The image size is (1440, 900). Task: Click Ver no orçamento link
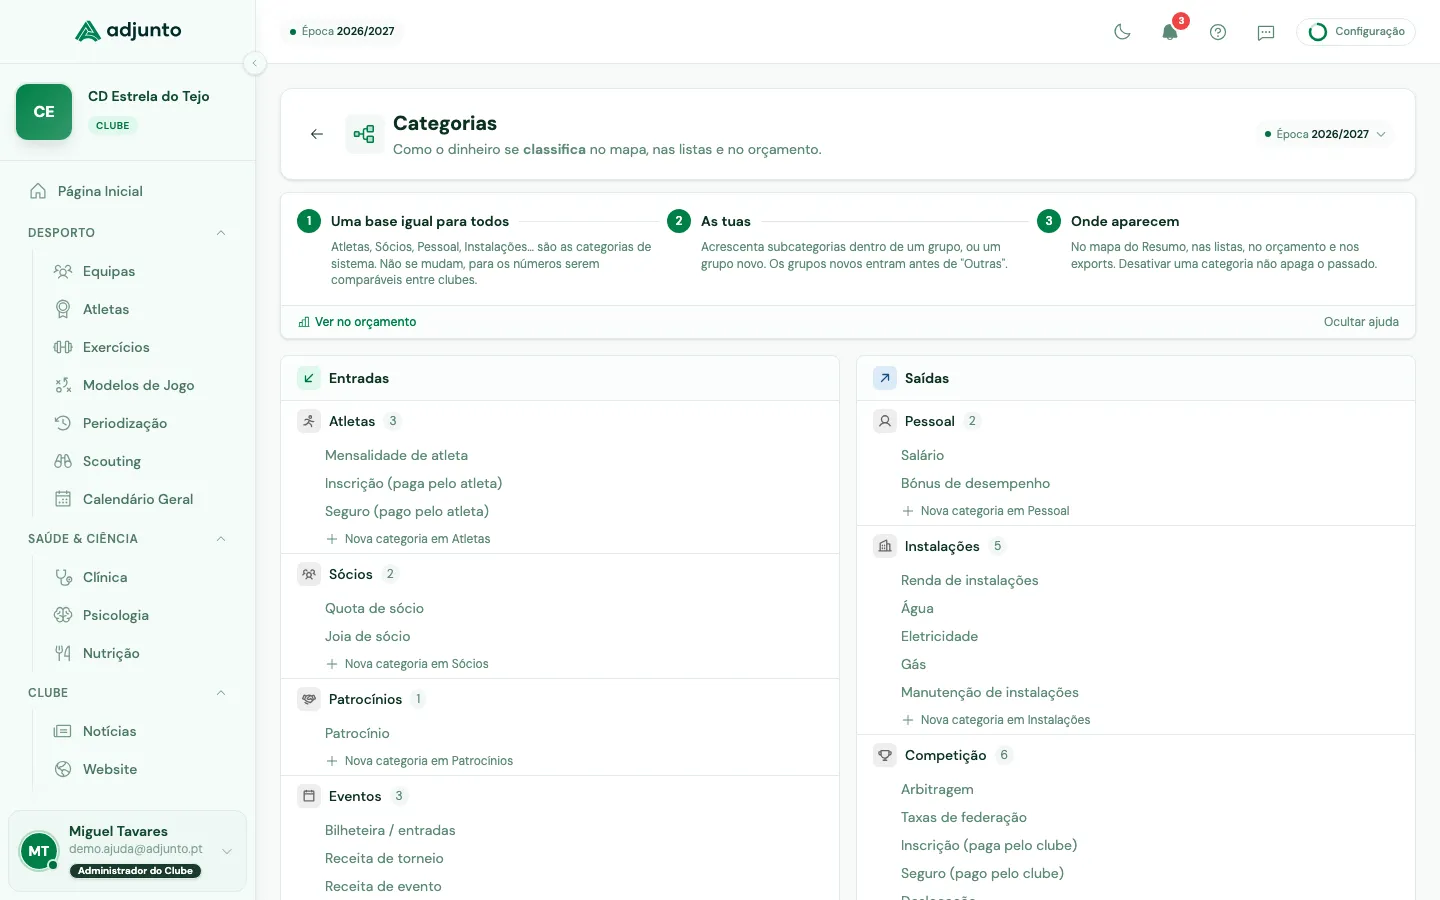357,322
